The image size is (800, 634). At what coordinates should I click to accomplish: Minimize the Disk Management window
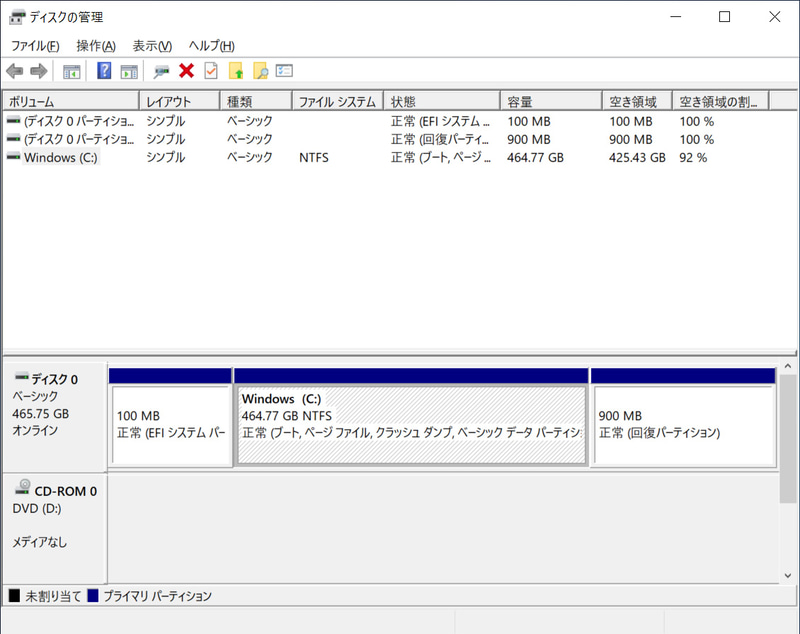pyautogui.click(x=676, y=17)
